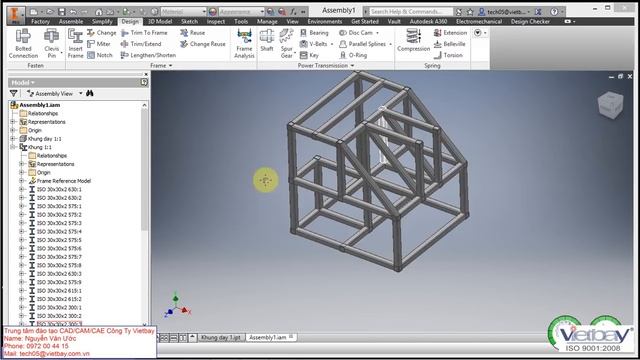Expand the Frame Reference Model node
640x360 pixels.
click(22, 181)
